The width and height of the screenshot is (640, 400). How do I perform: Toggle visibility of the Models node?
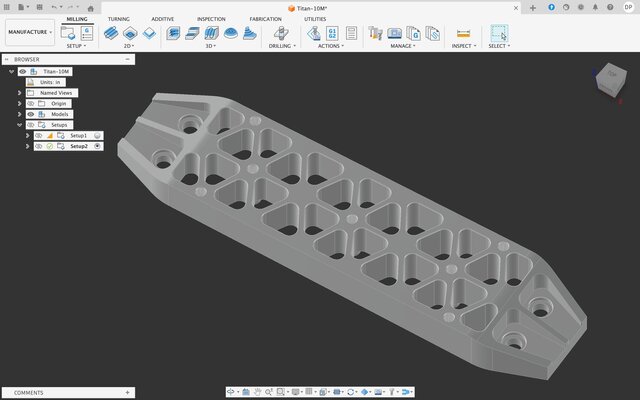coord(30,114)
